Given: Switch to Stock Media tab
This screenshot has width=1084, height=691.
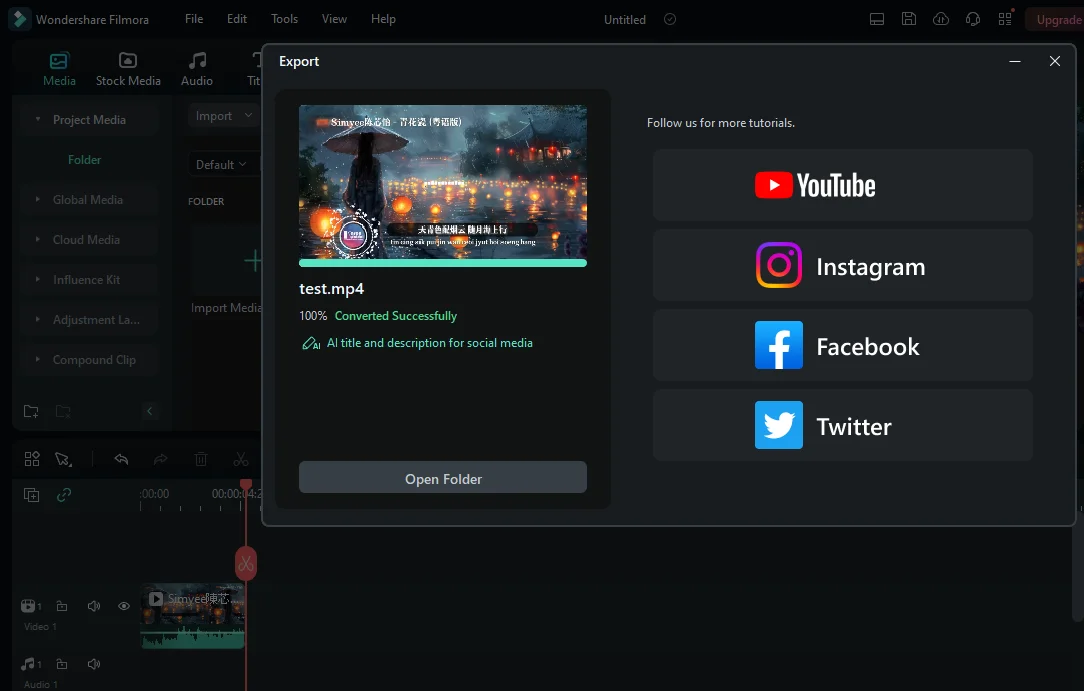Looking at the screenshot, I should click(x=128, y=70).
